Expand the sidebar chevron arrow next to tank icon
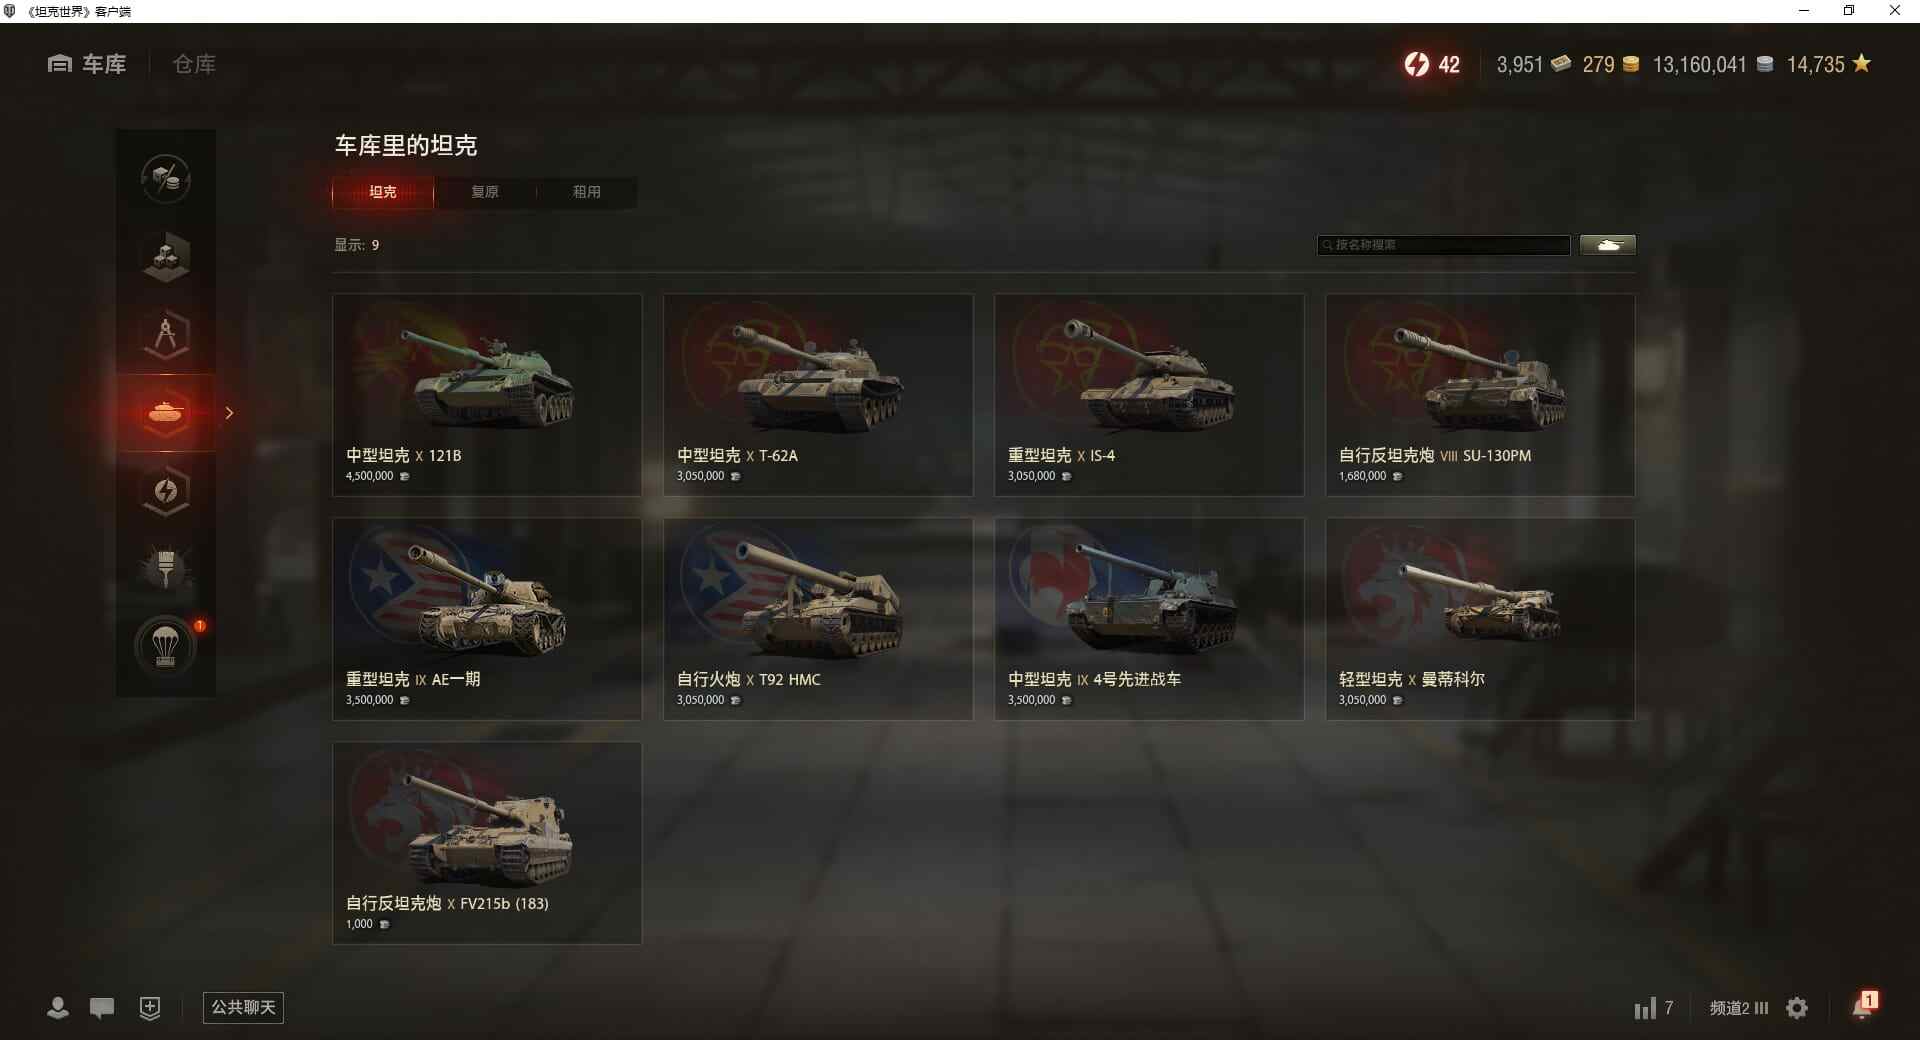The height and width of the screenshot is (1040, 1920). pos(229,412)
